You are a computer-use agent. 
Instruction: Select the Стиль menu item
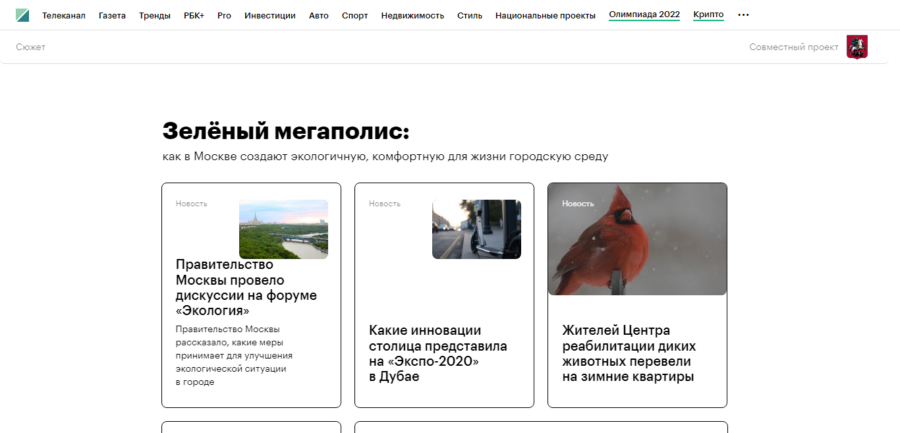click(470, 16)
